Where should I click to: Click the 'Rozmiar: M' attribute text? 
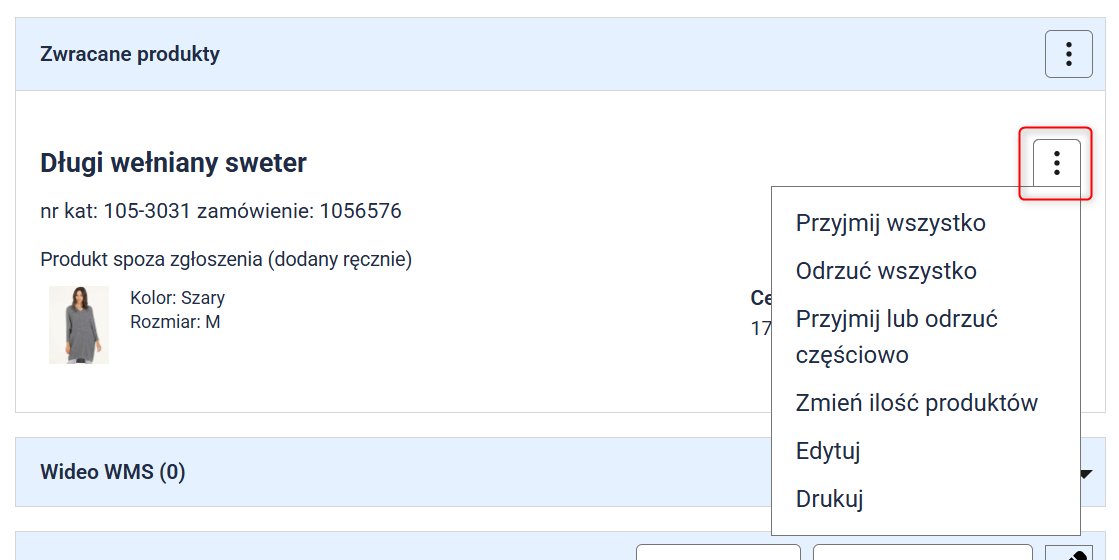pyautogui.click(x=175, y=322)
